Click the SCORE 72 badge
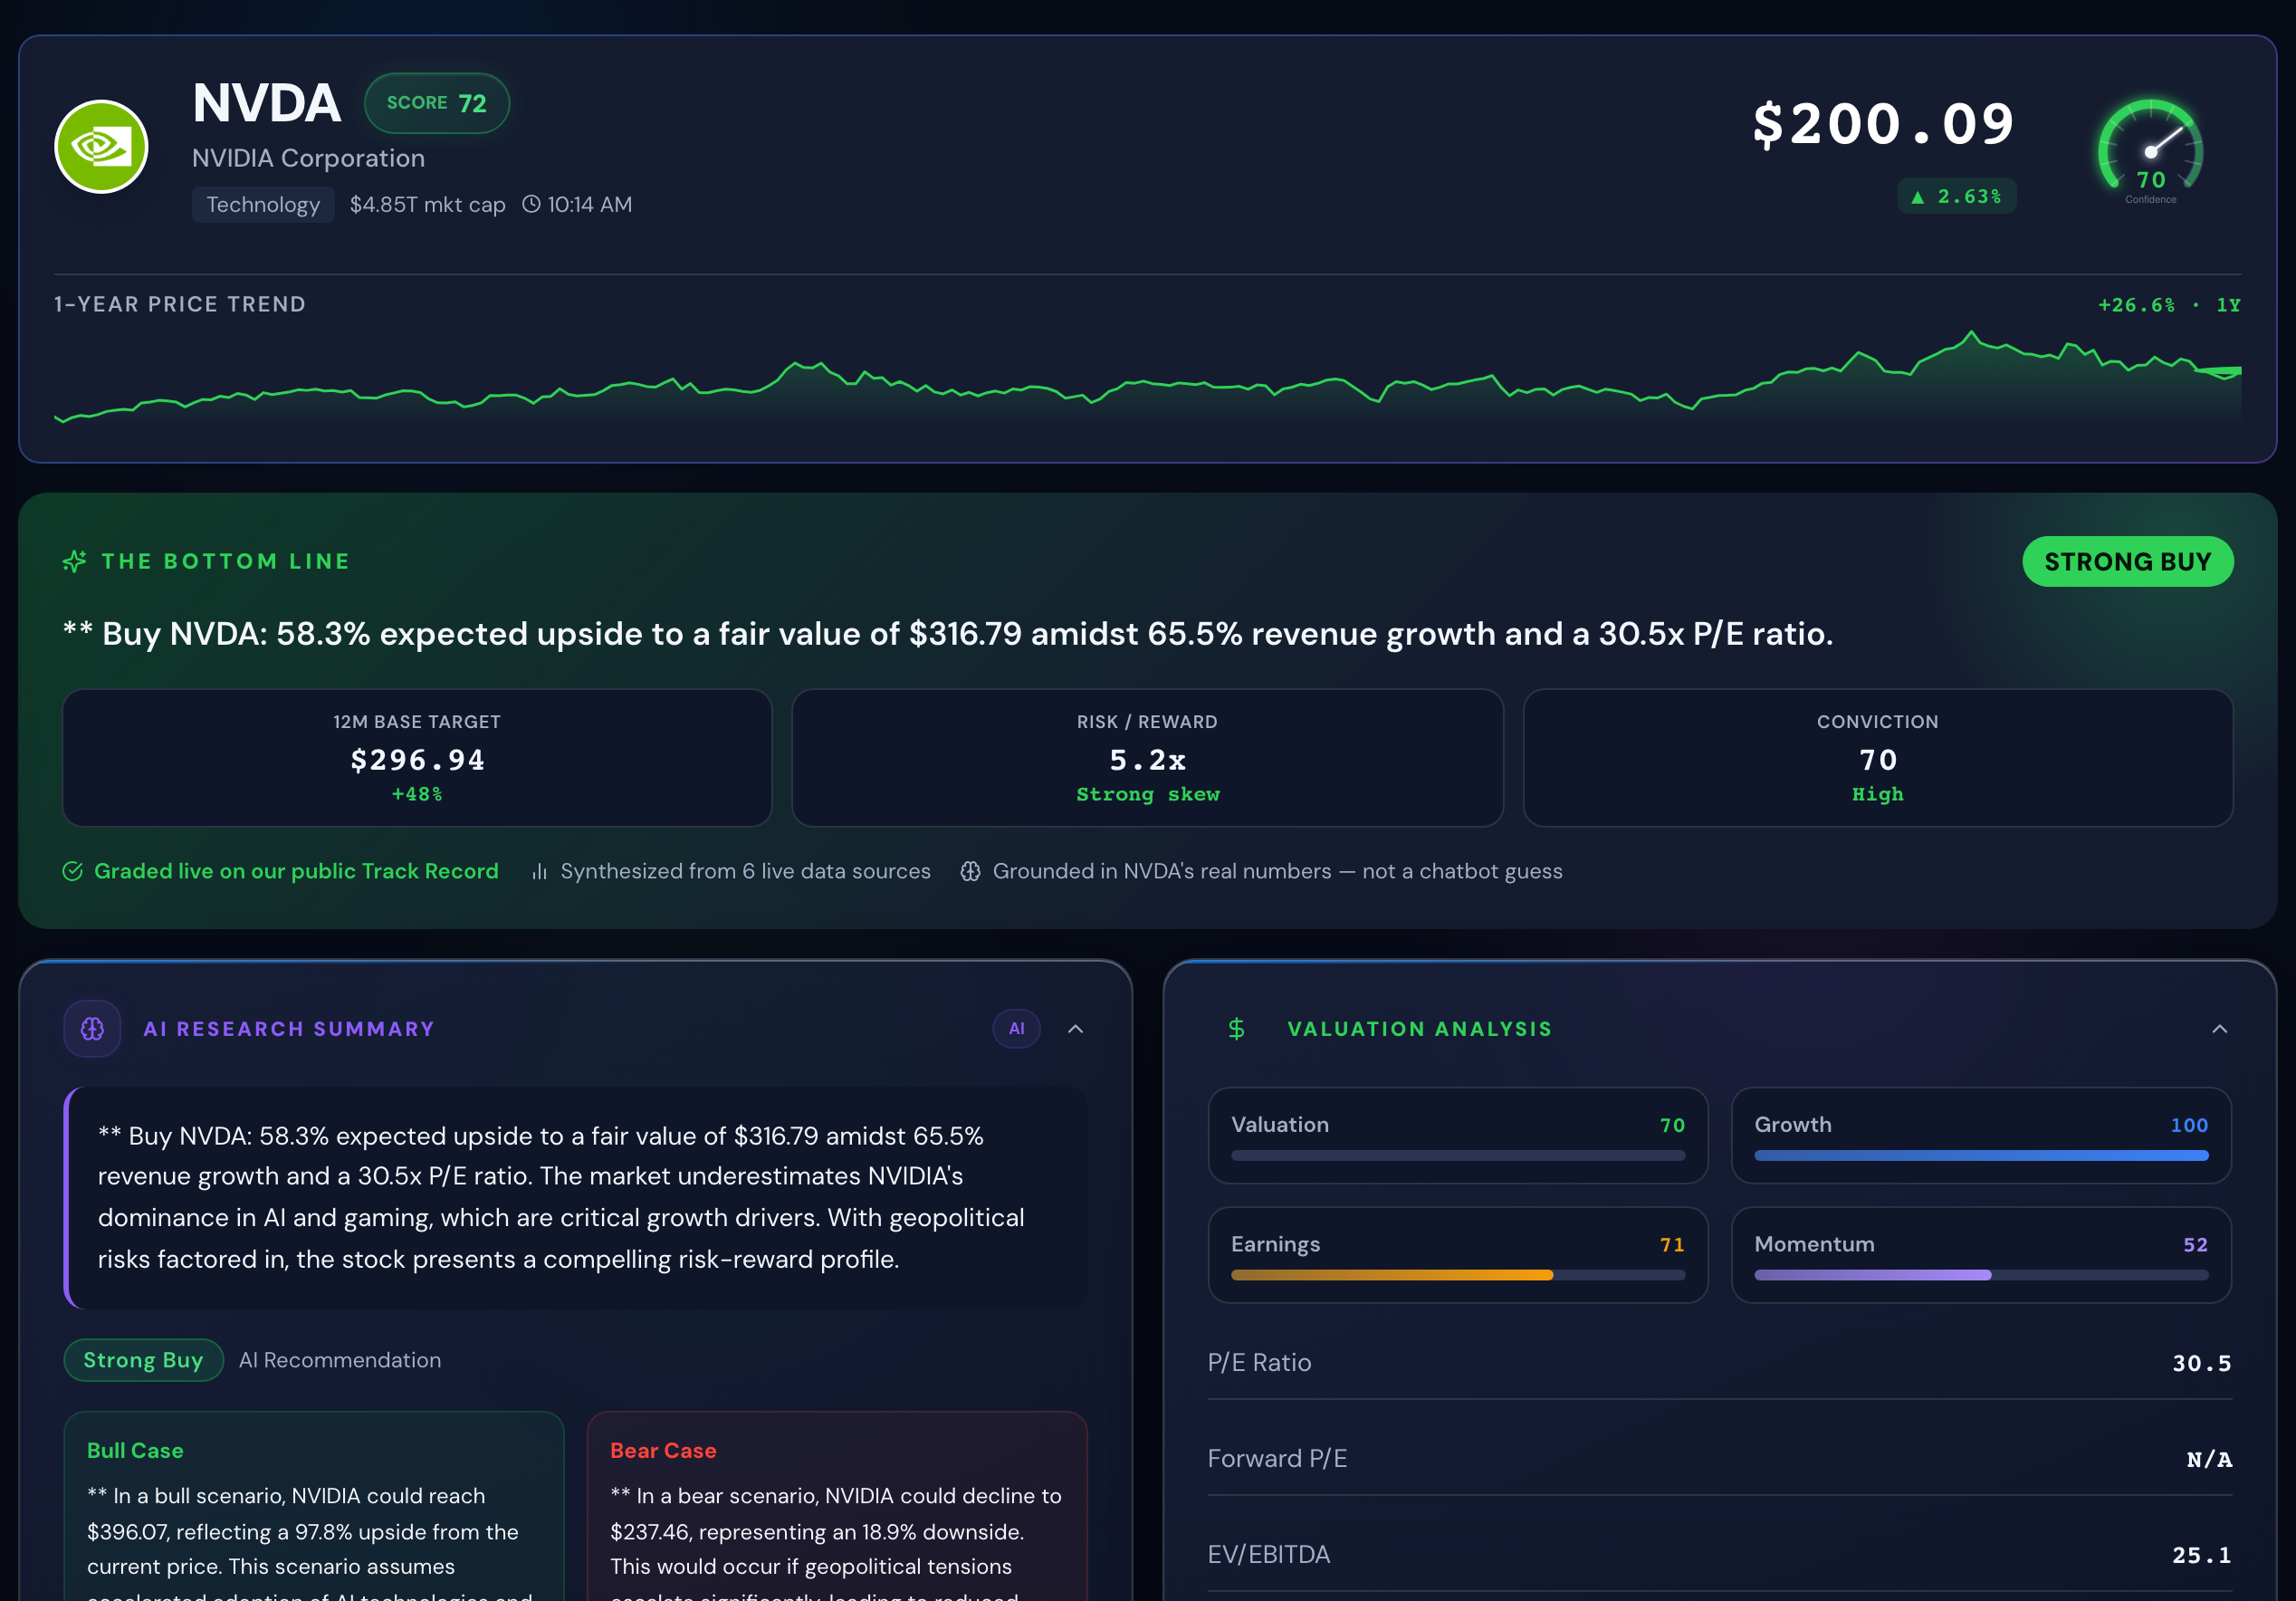 [x=437, y=103]
